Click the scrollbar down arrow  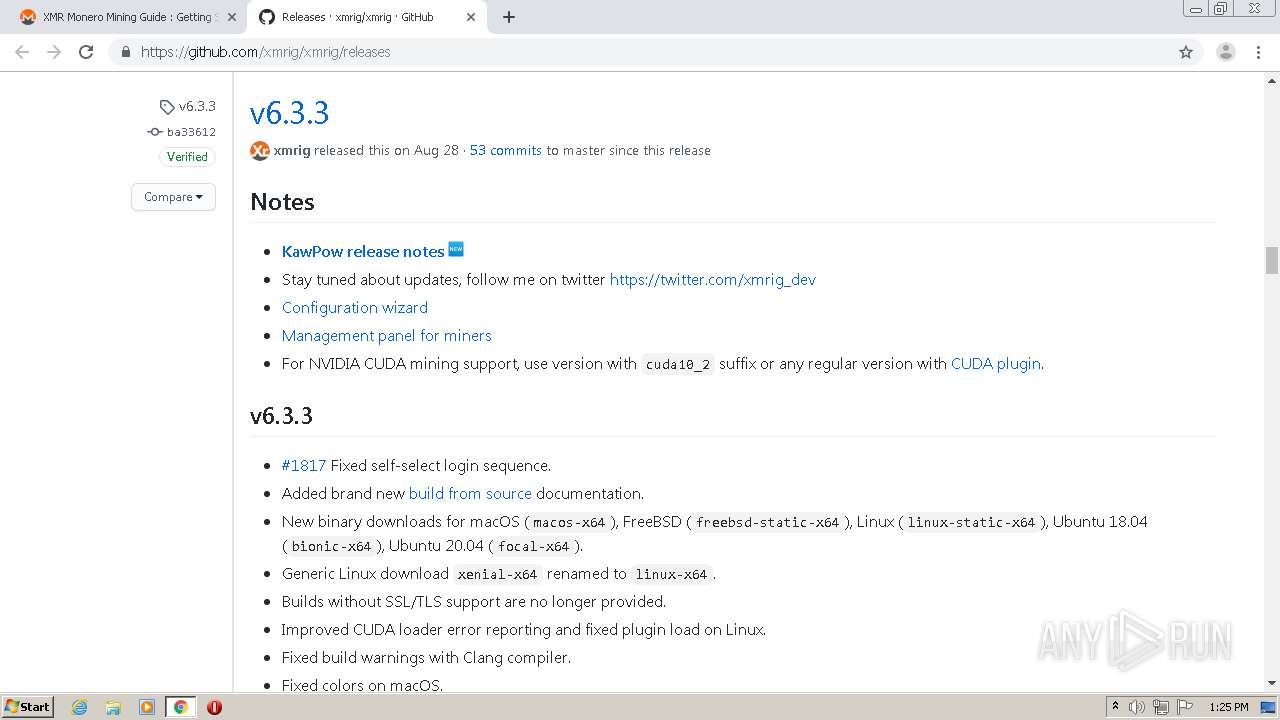point(1271,684)
